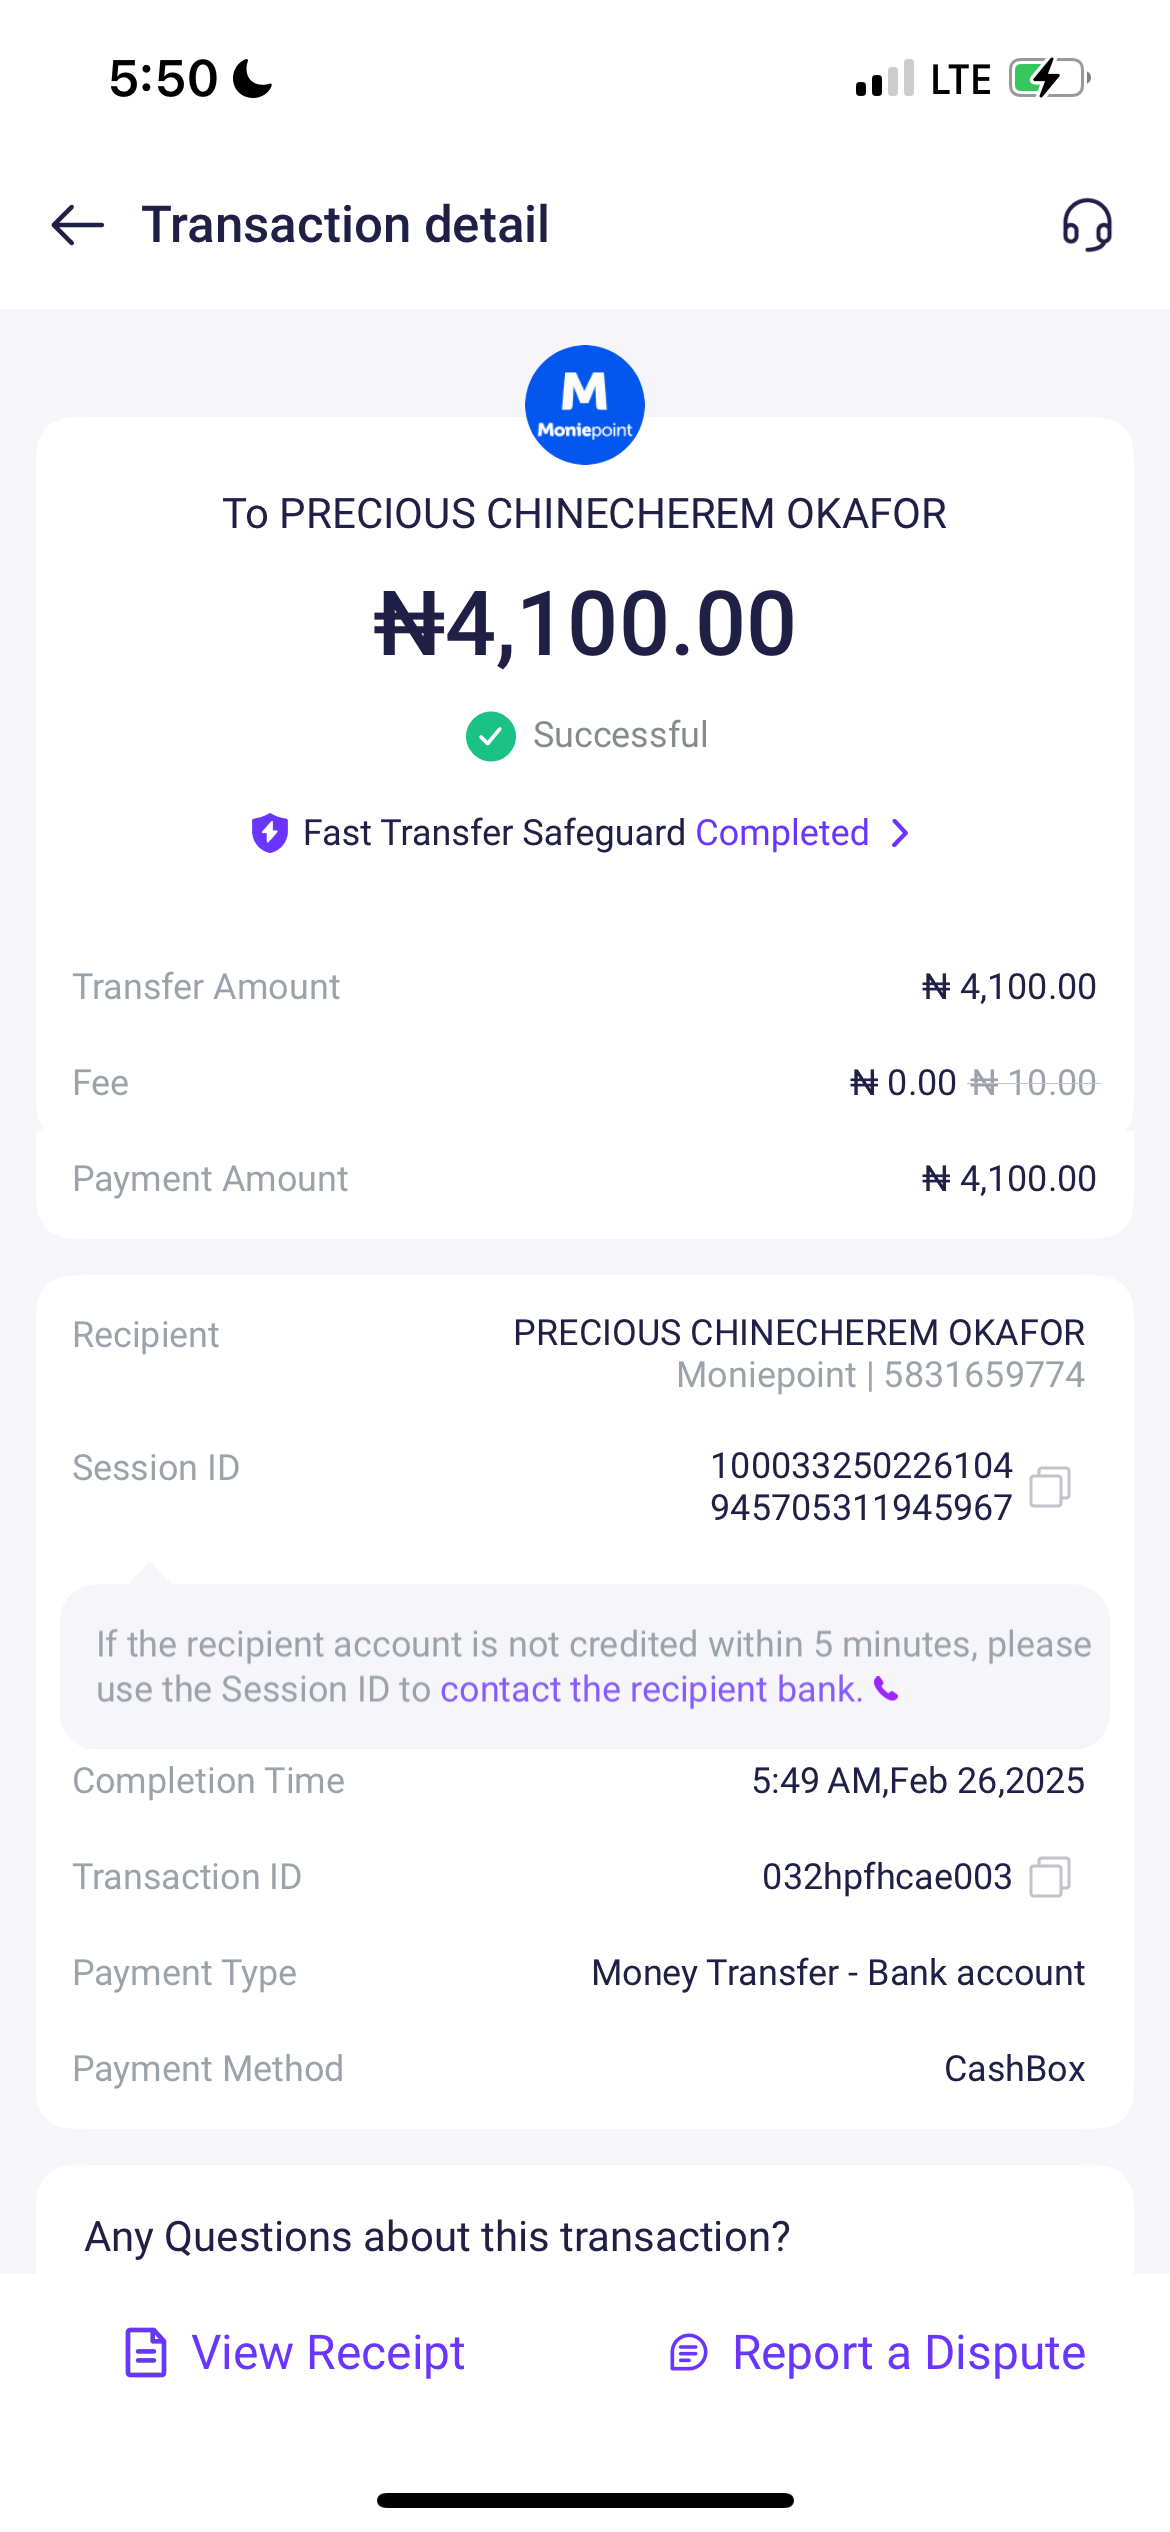1170x2532 pixels.
Task: Tap the Moniepoint bank logo
Action: point(585,405)
